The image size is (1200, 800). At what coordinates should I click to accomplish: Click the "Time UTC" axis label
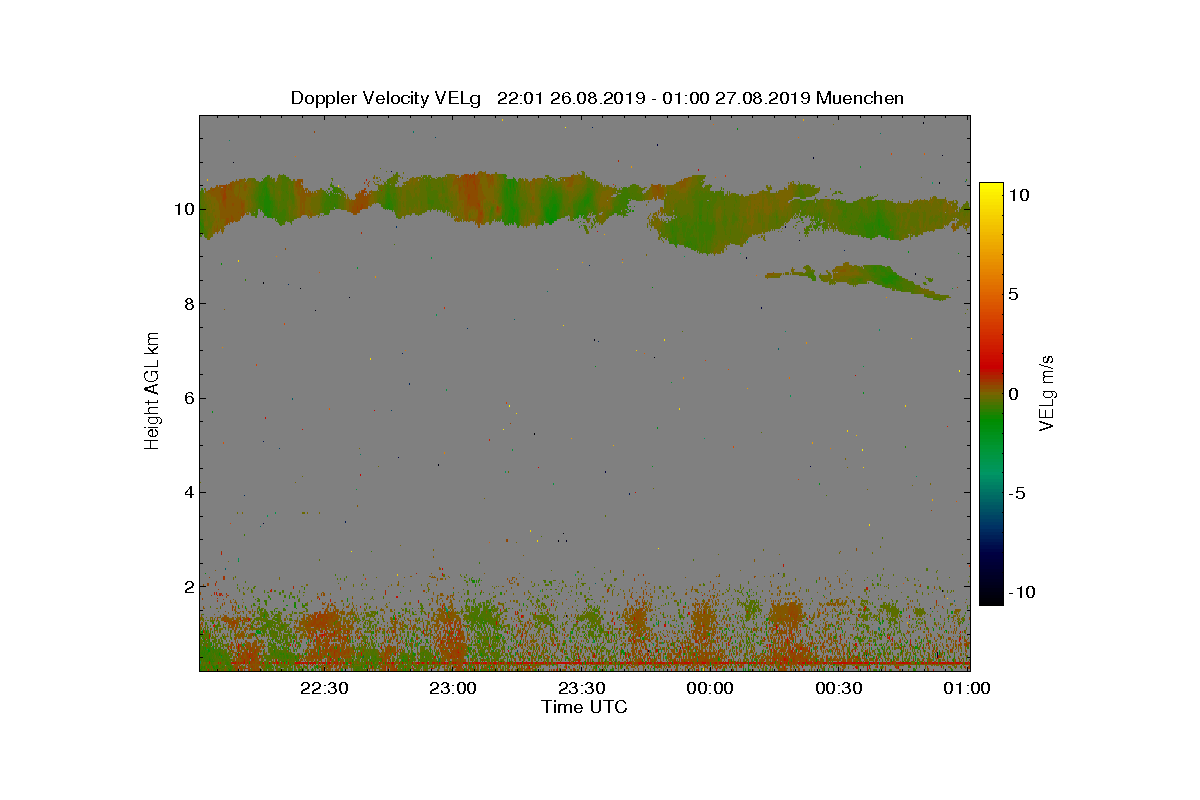tap(585, 707)
